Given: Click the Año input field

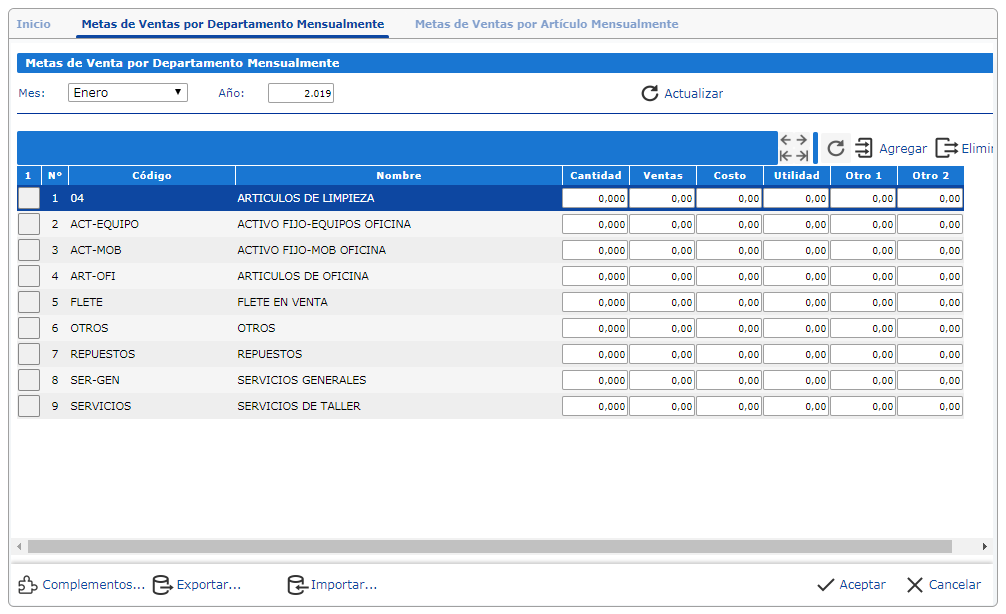Looking at the screenshot, I should (301, 93).
